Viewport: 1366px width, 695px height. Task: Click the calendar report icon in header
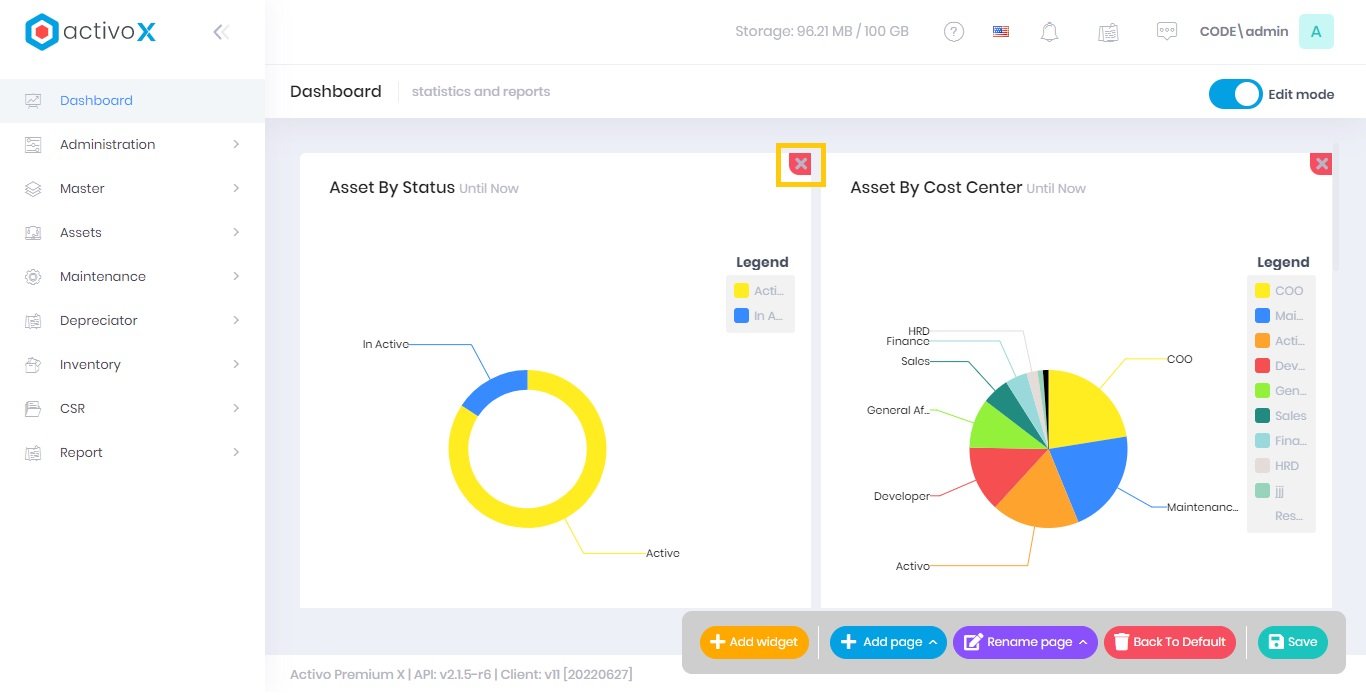pyautogui.click(x=1107, y=32)
